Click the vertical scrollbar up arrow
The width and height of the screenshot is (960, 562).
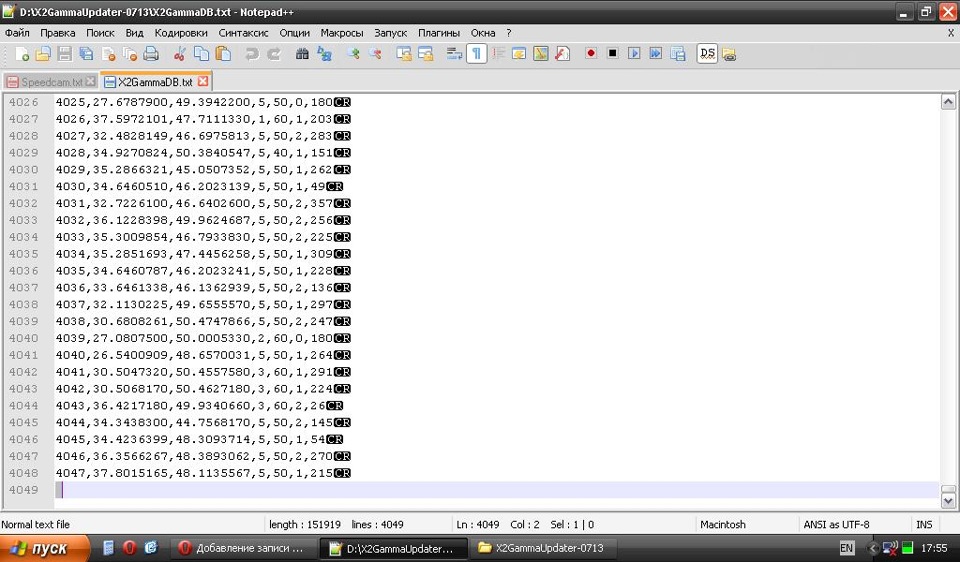(948, 102)
